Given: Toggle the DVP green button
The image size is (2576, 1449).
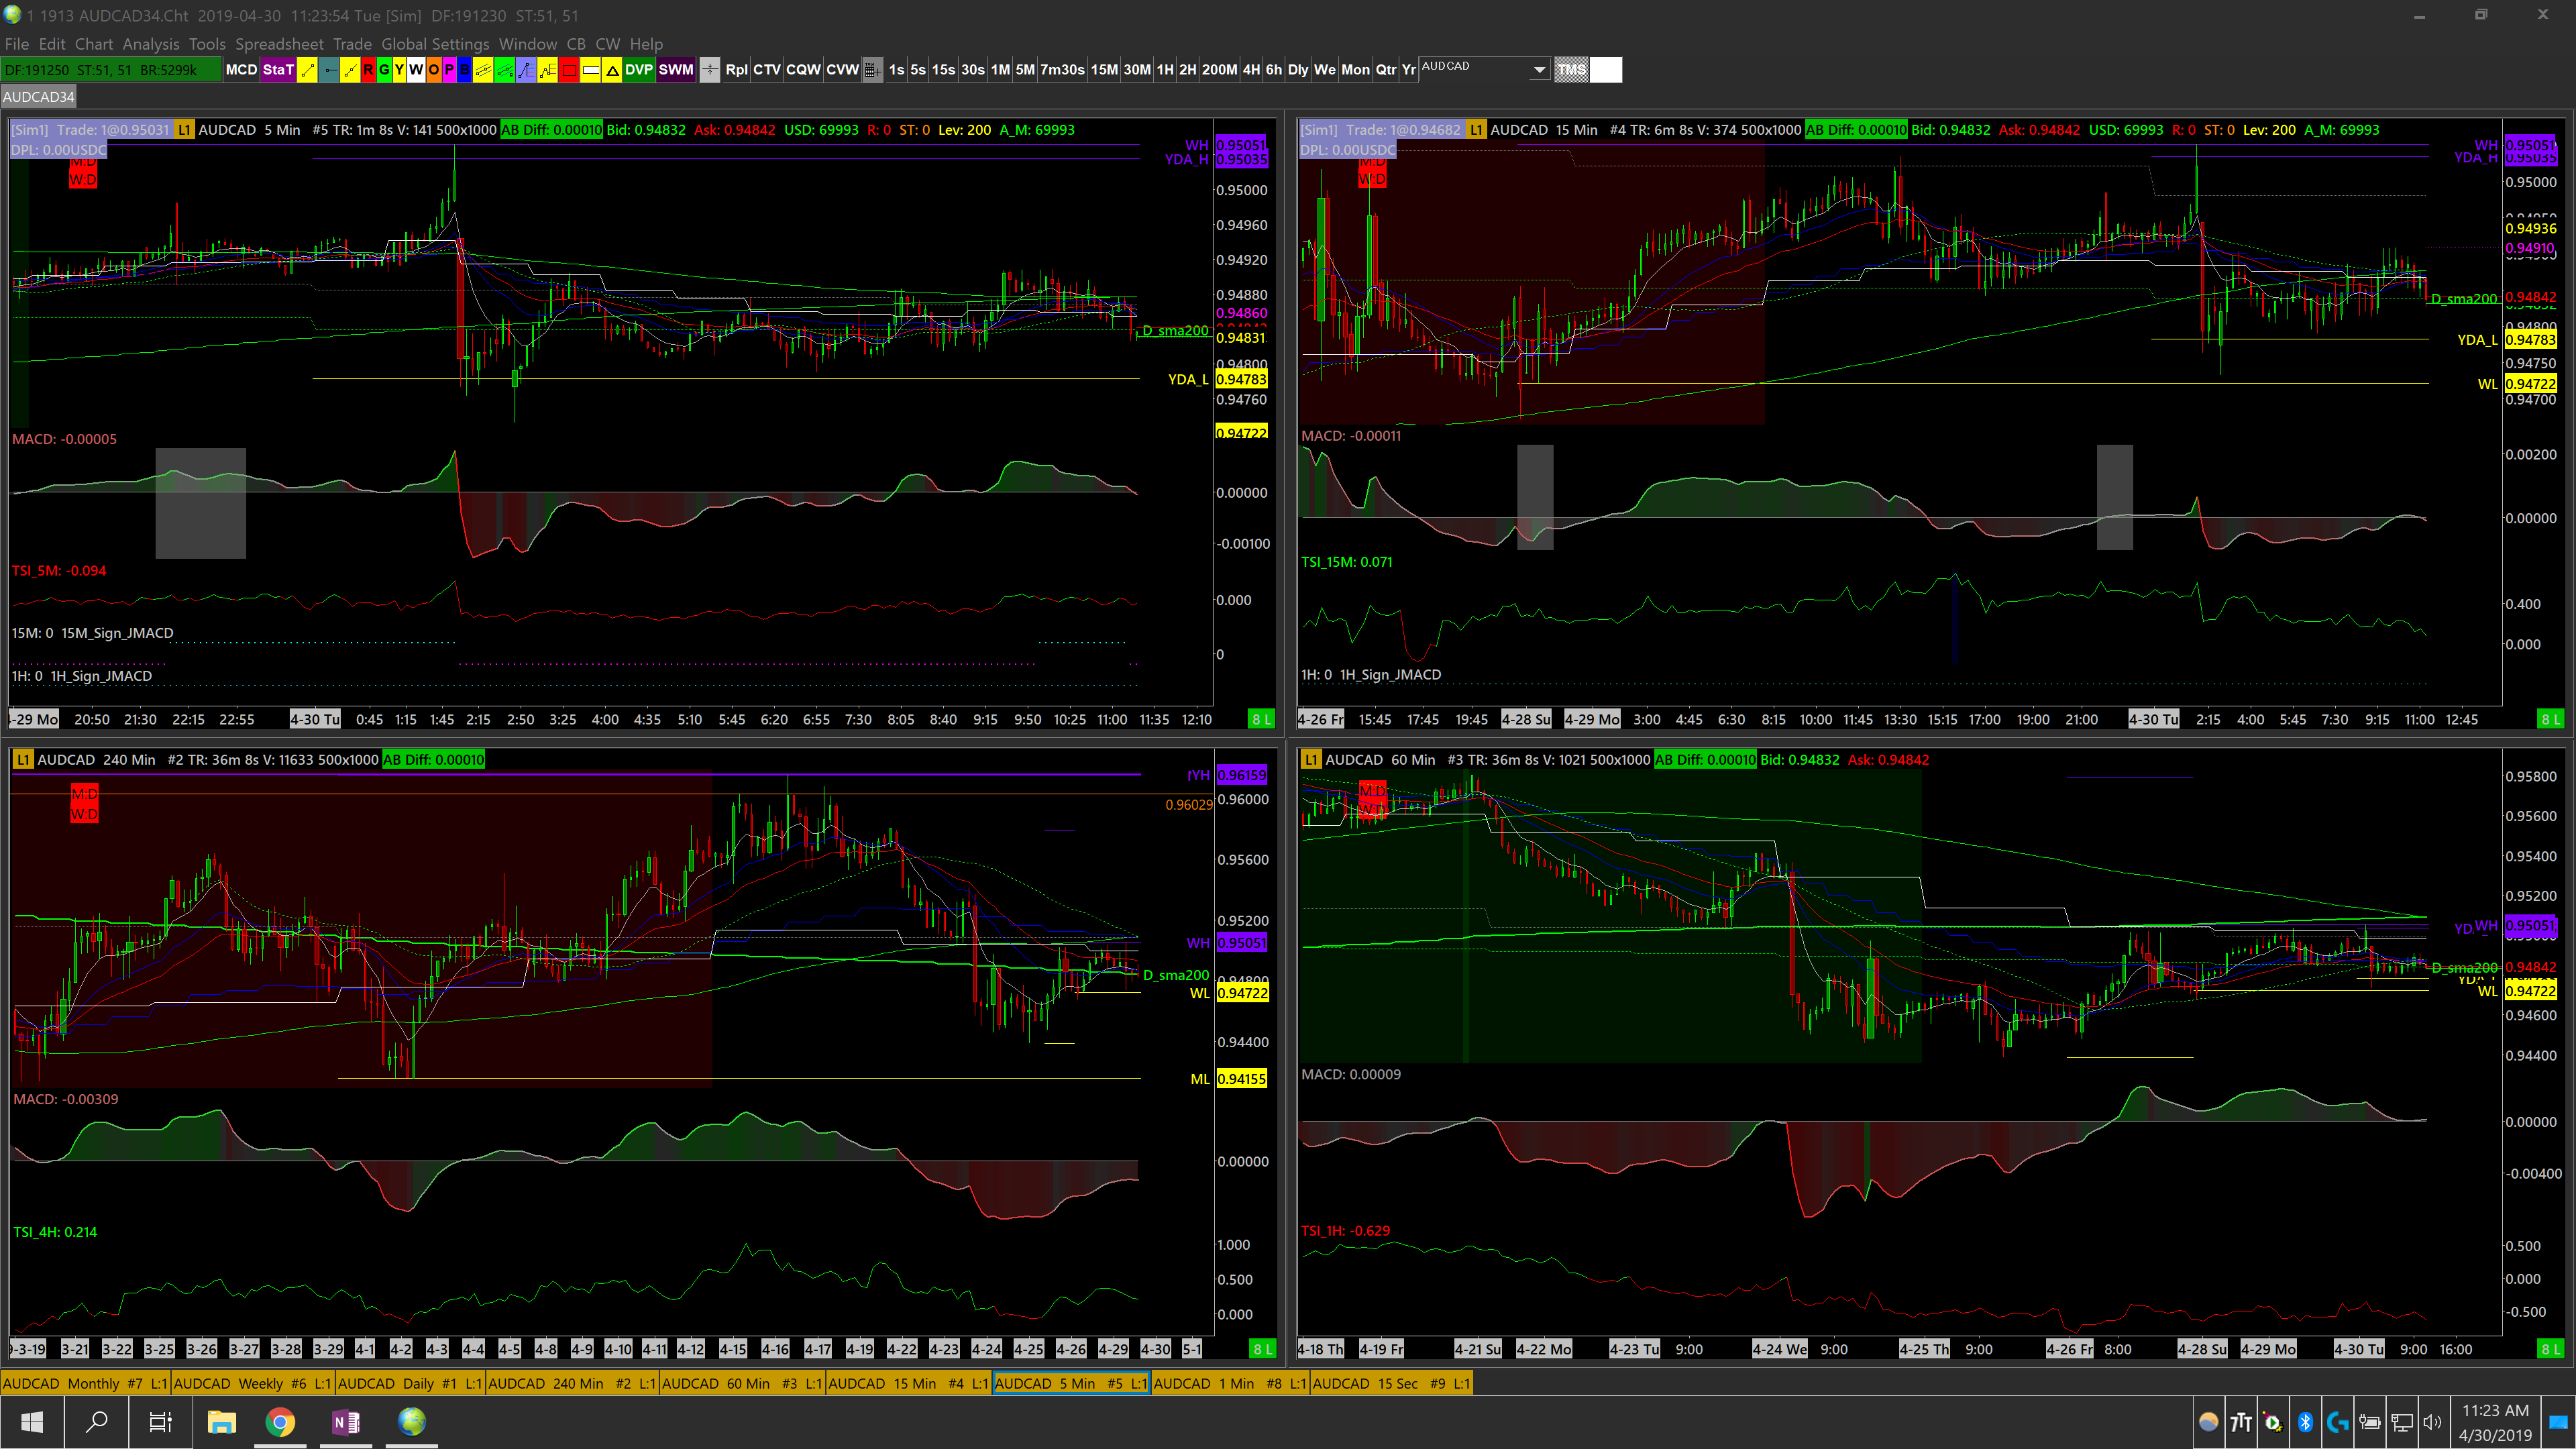Looking at the screenshot, I should pyautogui.click(x=639, y=70).
